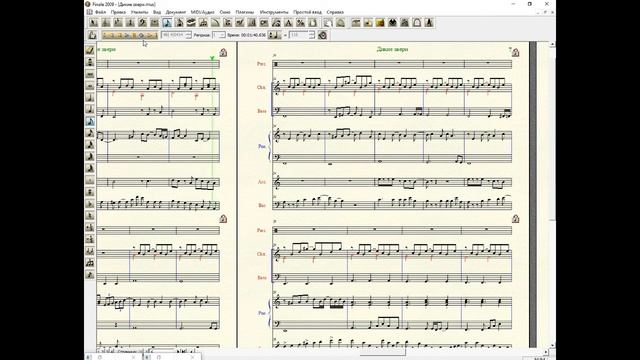The width and height of the screenshot is (640, 360).
Task: Adjust the measure counter stepper arrows
Action: click(188, 35)
